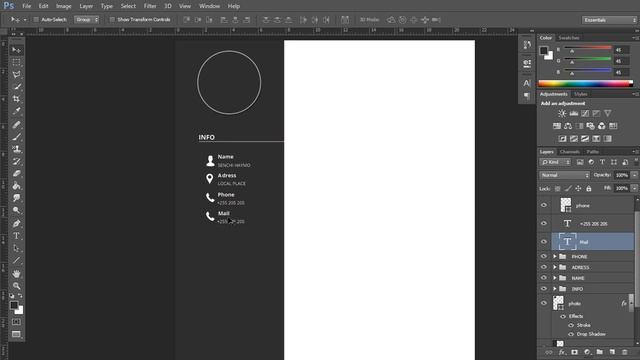640x360 pixels.
Task: Open the Essentials workspace dropdown
Action: coord(609,20)
